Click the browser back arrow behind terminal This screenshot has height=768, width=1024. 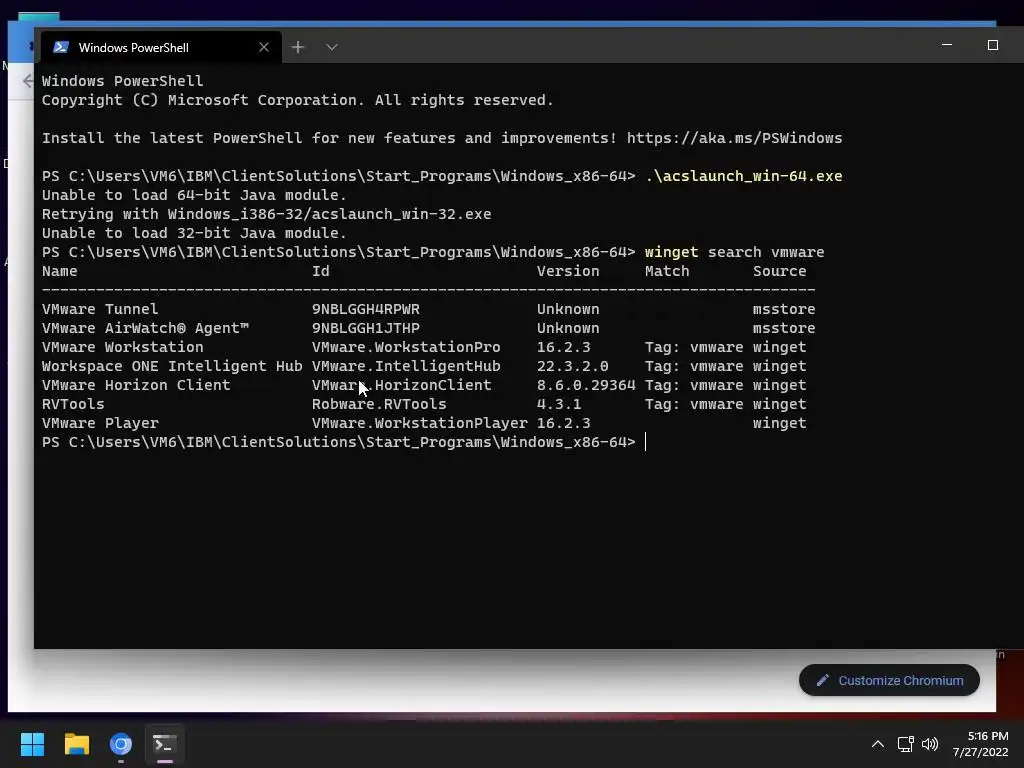[x=27, y=80]
